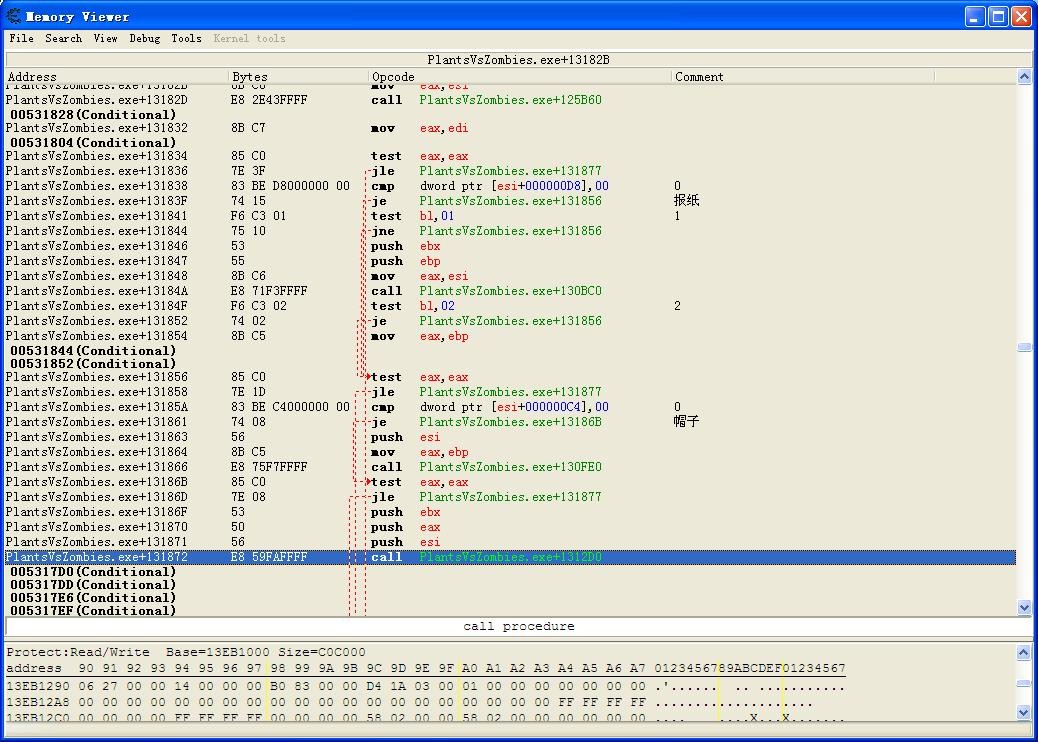Click je target PlantsVsZombies.exe+13186B
The height and width of the screenshot is (742, 1038).
tap(510, 422)
